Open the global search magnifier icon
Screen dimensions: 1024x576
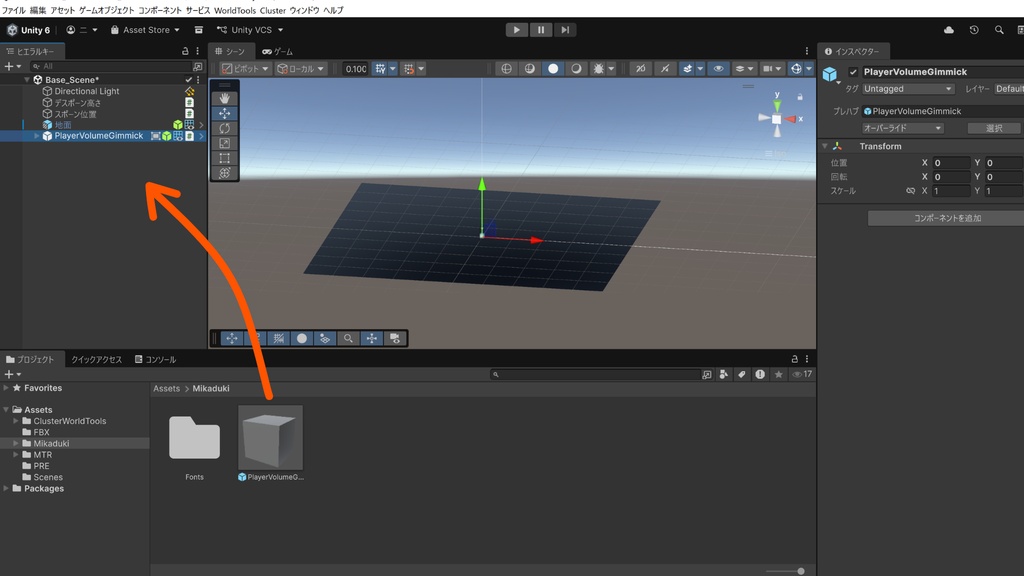pyautogui.click(x=999, y=30)
